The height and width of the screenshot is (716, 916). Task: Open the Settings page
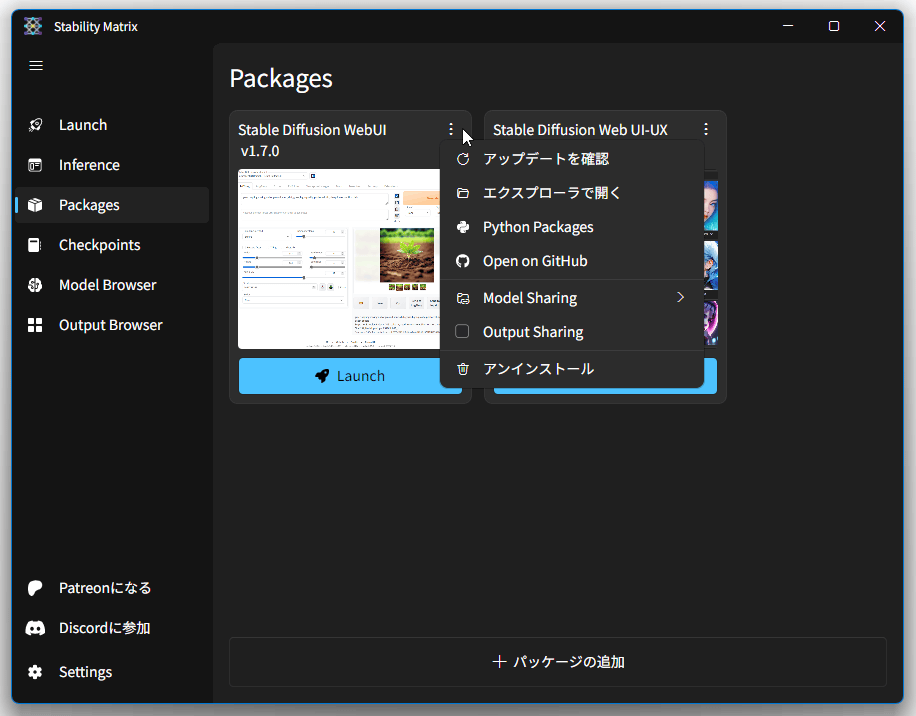click(112, 672)
